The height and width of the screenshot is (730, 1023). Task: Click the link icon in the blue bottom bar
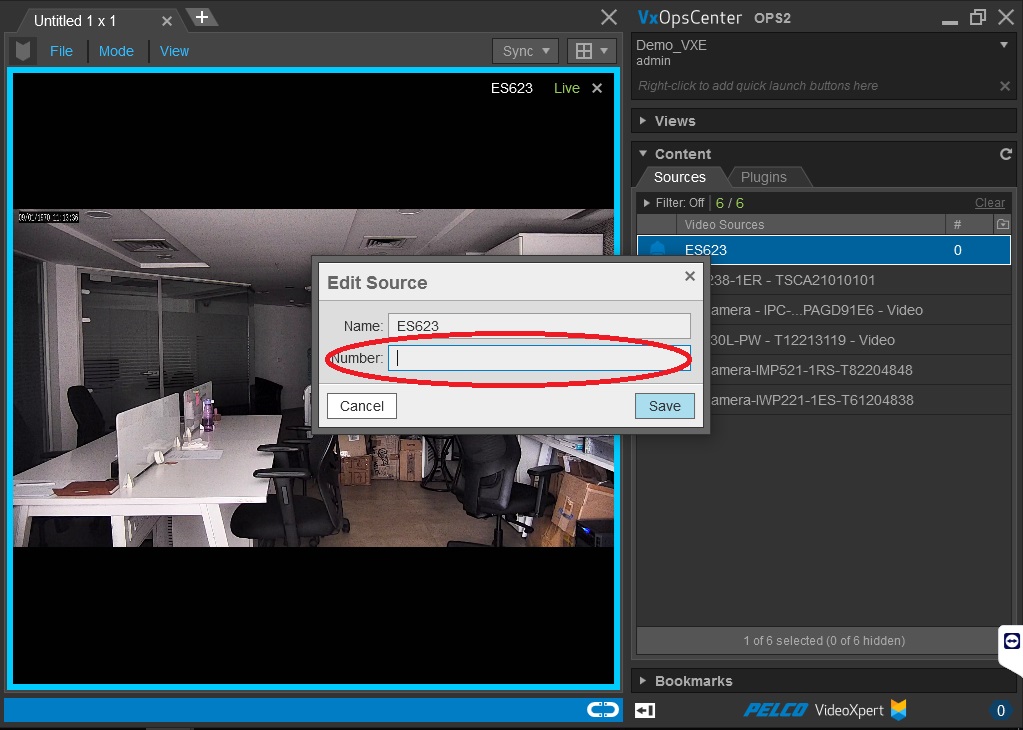[x=602, y=709]
